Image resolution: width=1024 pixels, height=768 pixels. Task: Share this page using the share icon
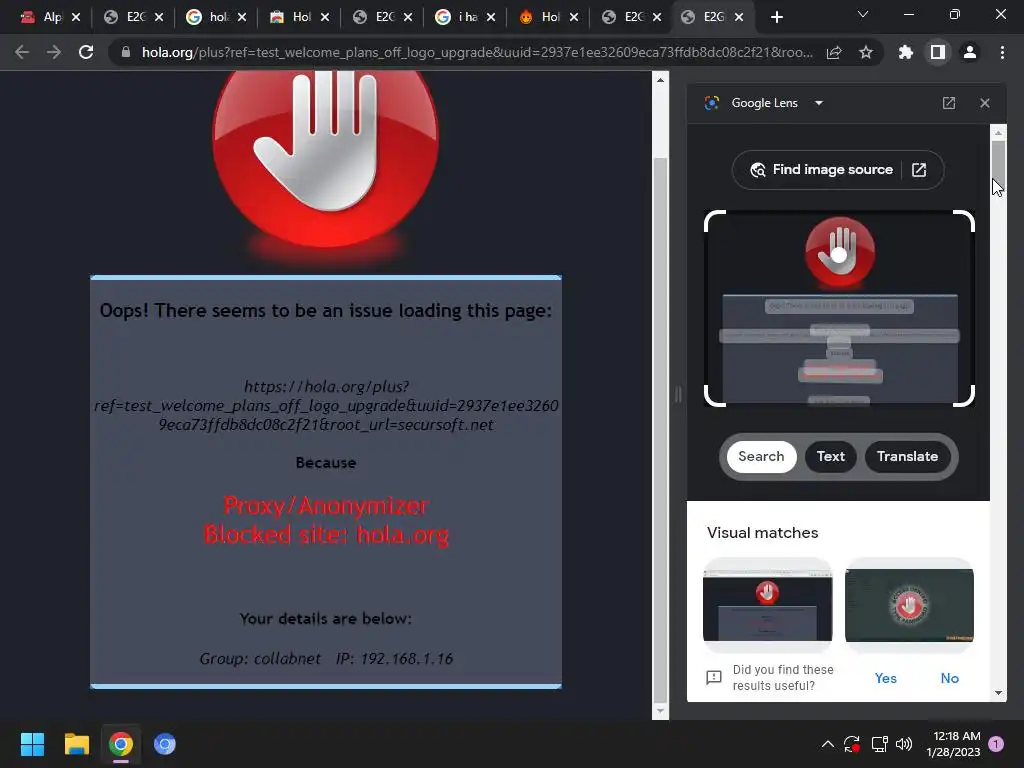tap(834, 52)
